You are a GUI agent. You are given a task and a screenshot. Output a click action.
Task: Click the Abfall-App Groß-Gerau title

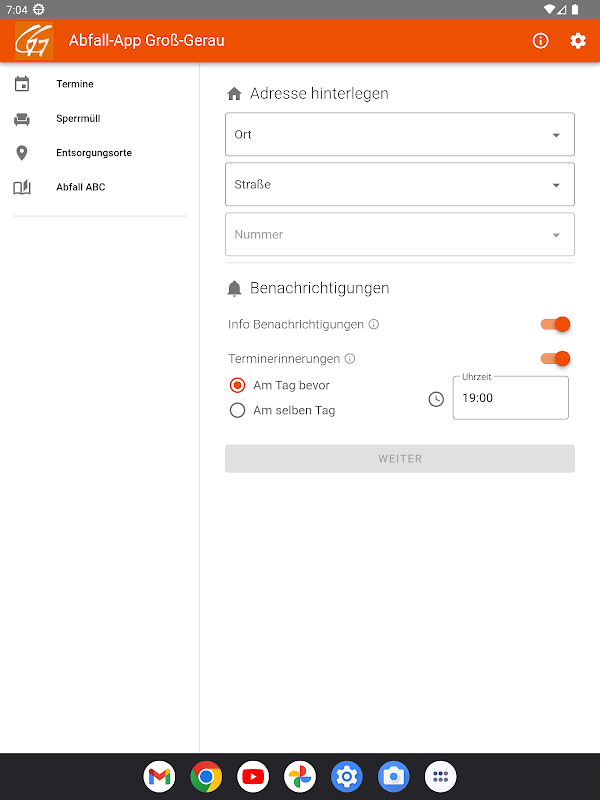[147, 40]
